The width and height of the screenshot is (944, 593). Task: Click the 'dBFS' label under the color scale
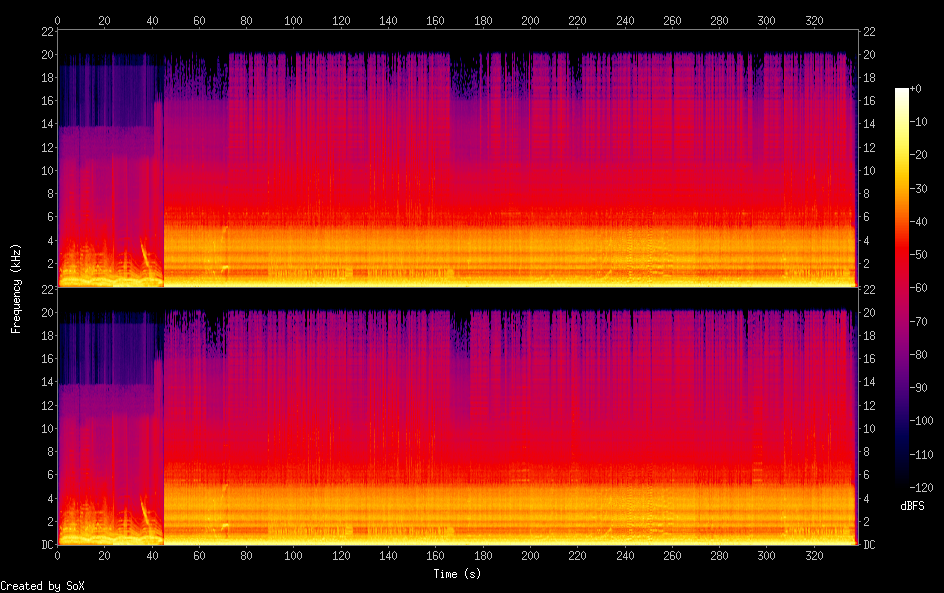(914, 507)
